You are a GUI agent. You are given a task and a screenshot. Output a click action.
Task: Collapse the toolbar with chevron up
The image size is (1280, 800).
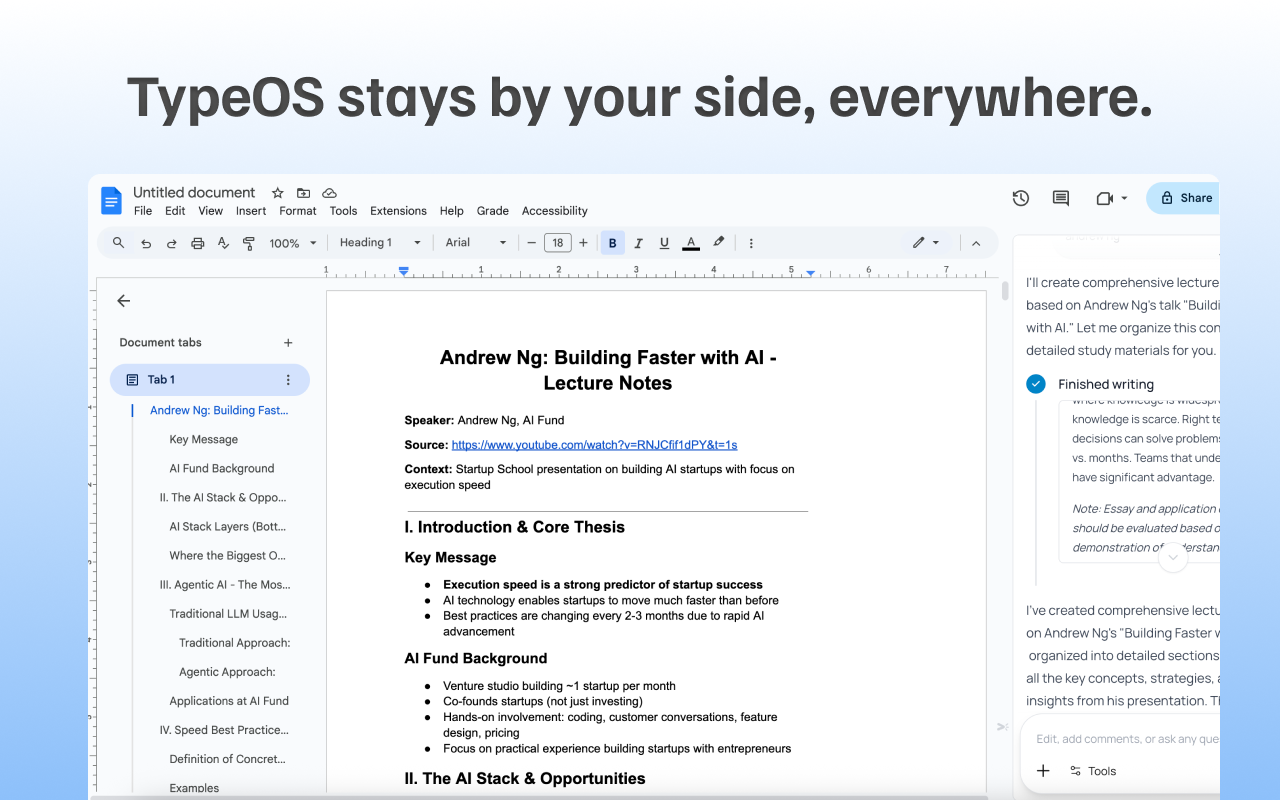coord(976,243)
